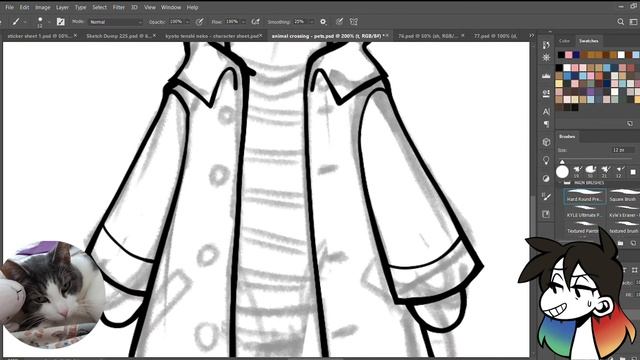The height and width of the screenshot is (360, 640).
Task: Switch to Sketch Dump 225.psd tab
Action: [x=118, y=36]
